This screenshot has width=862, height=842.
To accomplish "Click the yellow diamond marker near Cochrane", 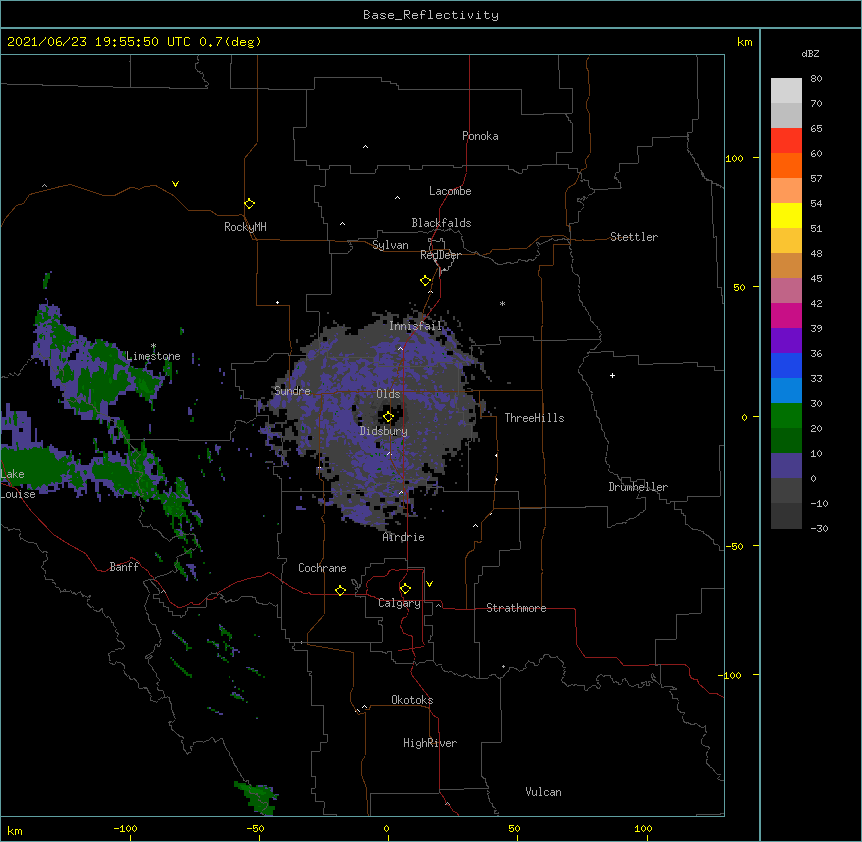I will (x=340, y=590).
